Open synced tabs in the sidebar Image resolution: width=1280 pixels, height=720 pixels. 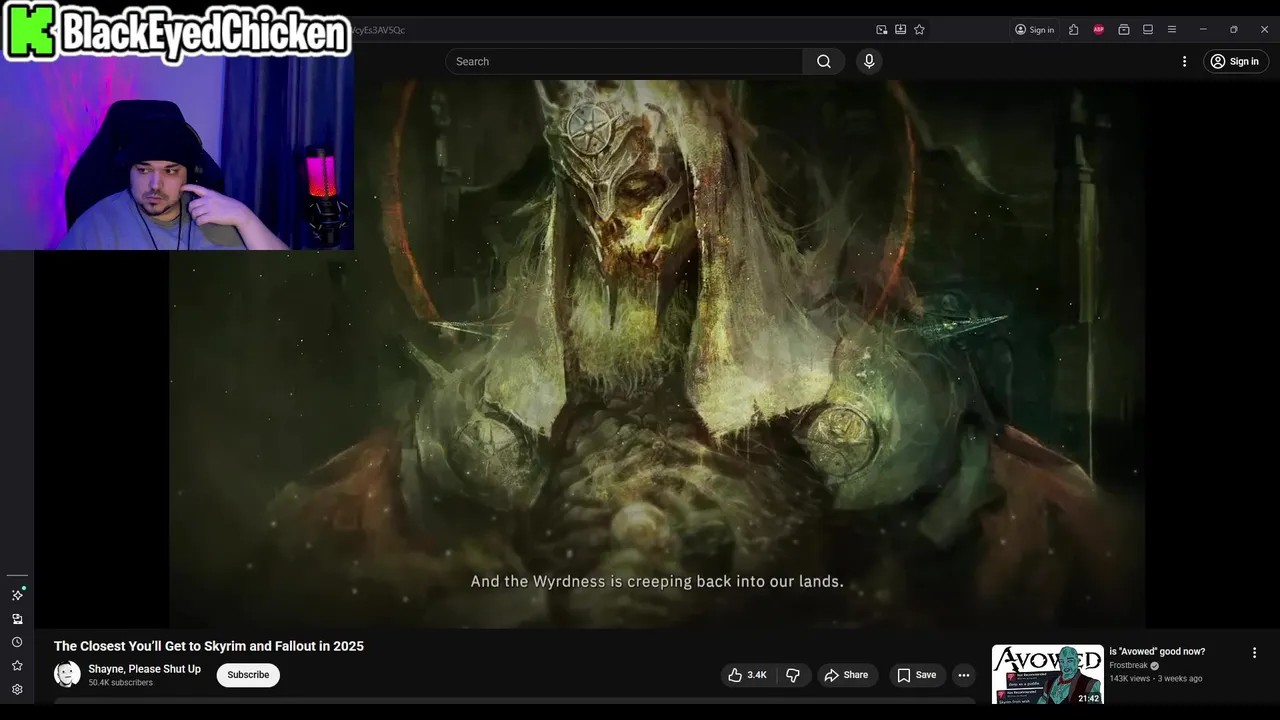coord(17,619)
